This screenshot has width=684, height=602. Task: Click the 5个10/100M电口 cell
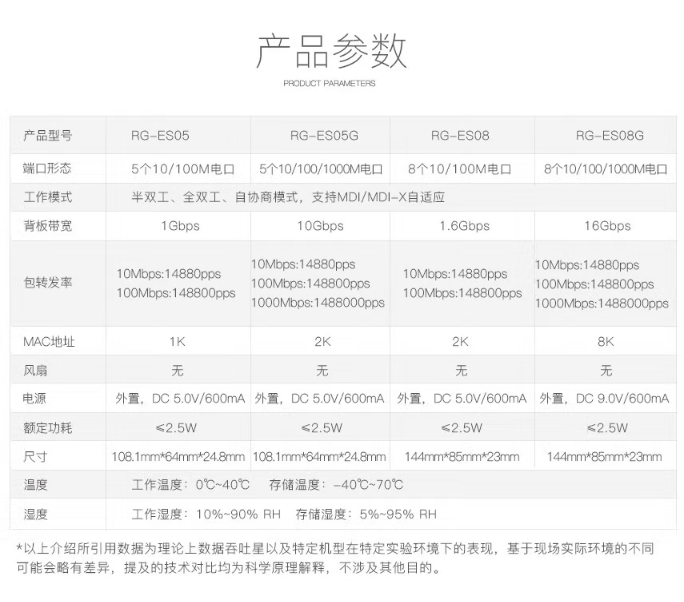click(x=183, y=169)
